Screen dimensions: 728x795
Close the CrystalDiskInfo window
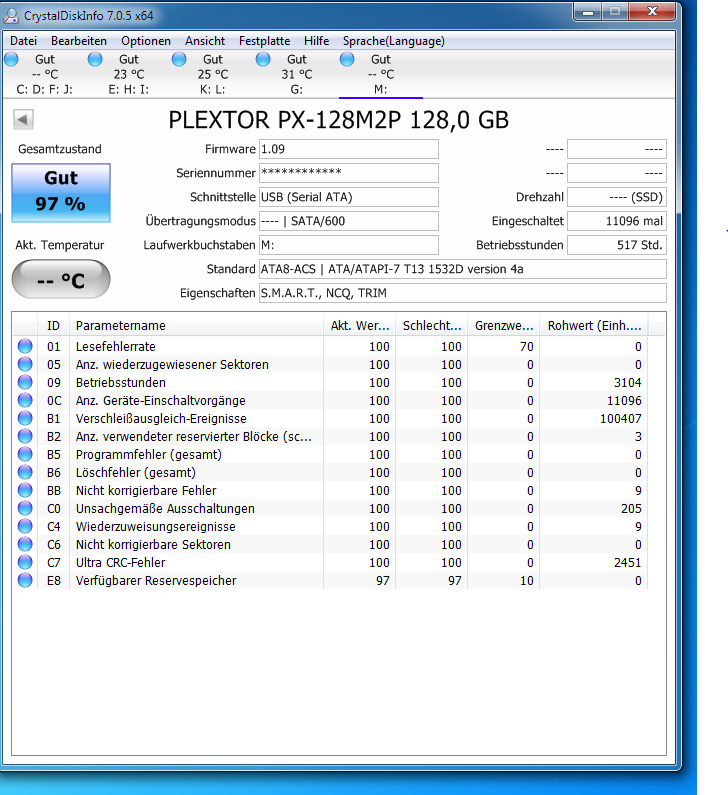[x=652, y=12]
